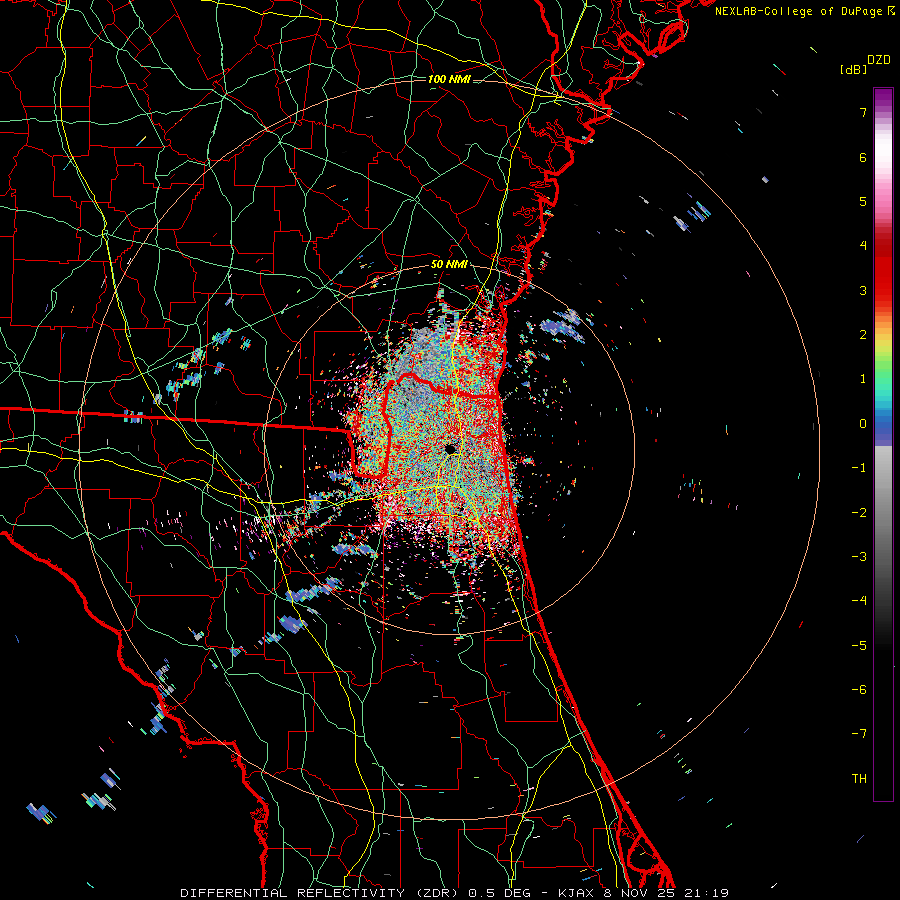Click the -4 value on the color scale
Image resolution: width=900 pixels, height=900 pixels.
point(859,601)
